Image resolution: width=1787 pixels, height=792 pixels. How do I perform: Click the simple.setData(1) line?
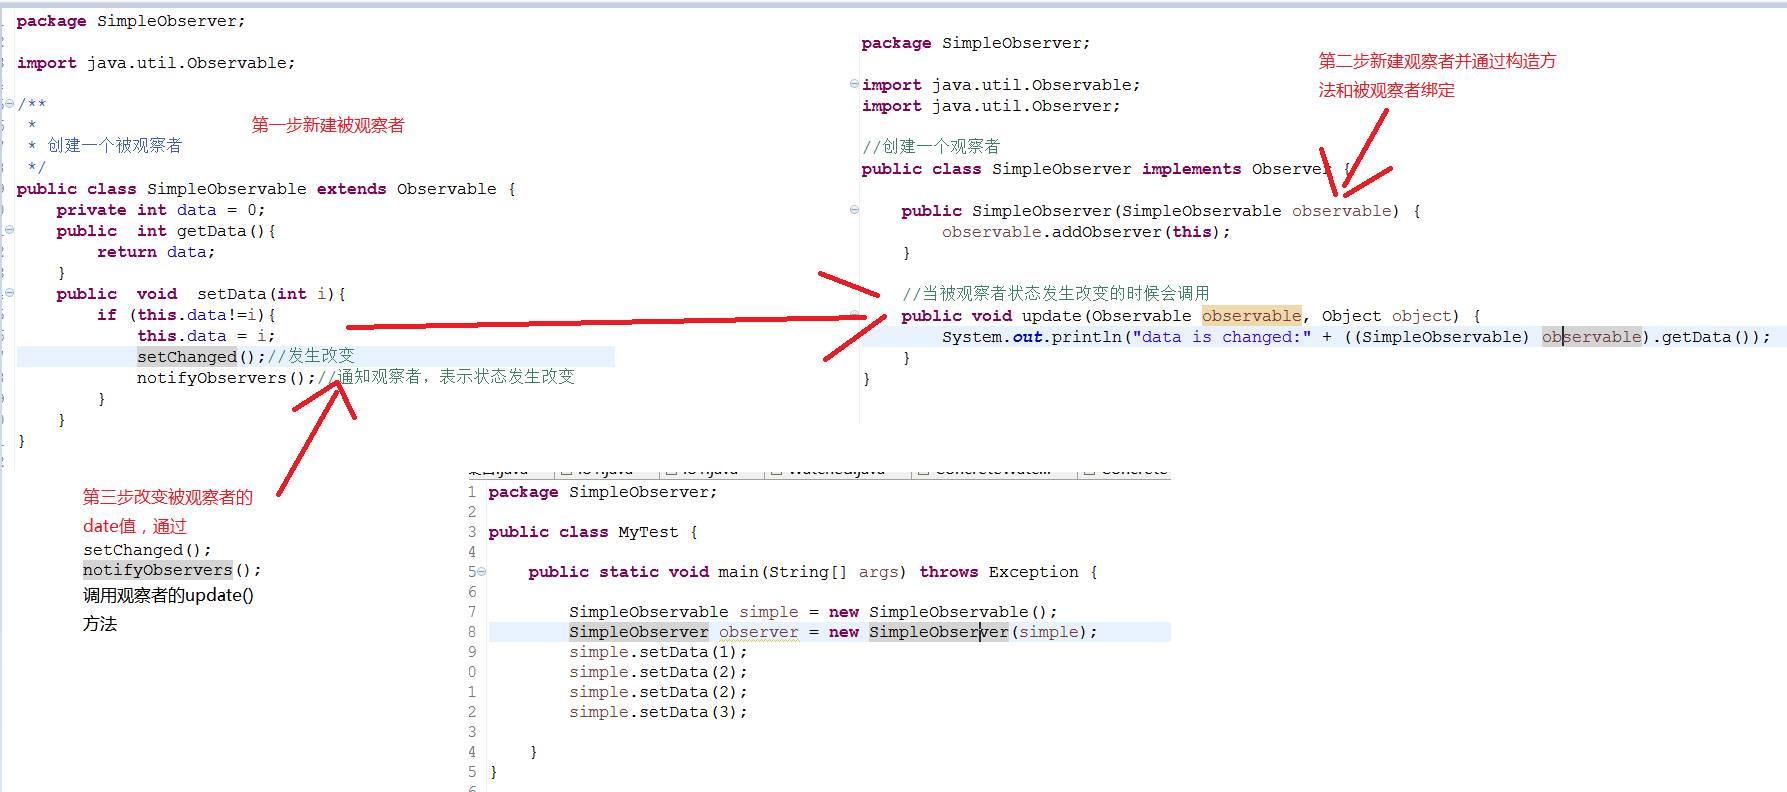[x=657, y=652]
